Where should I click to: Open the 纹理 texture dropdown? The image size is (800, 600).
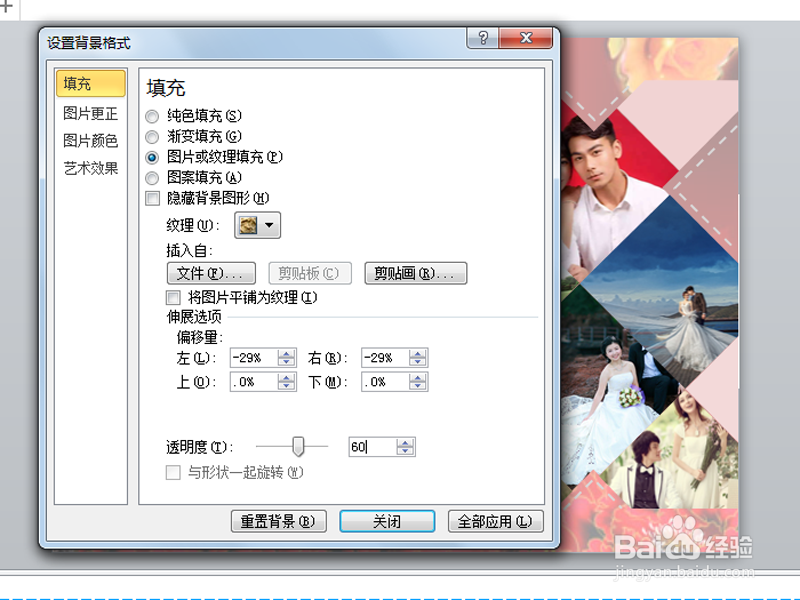[258, 225]
